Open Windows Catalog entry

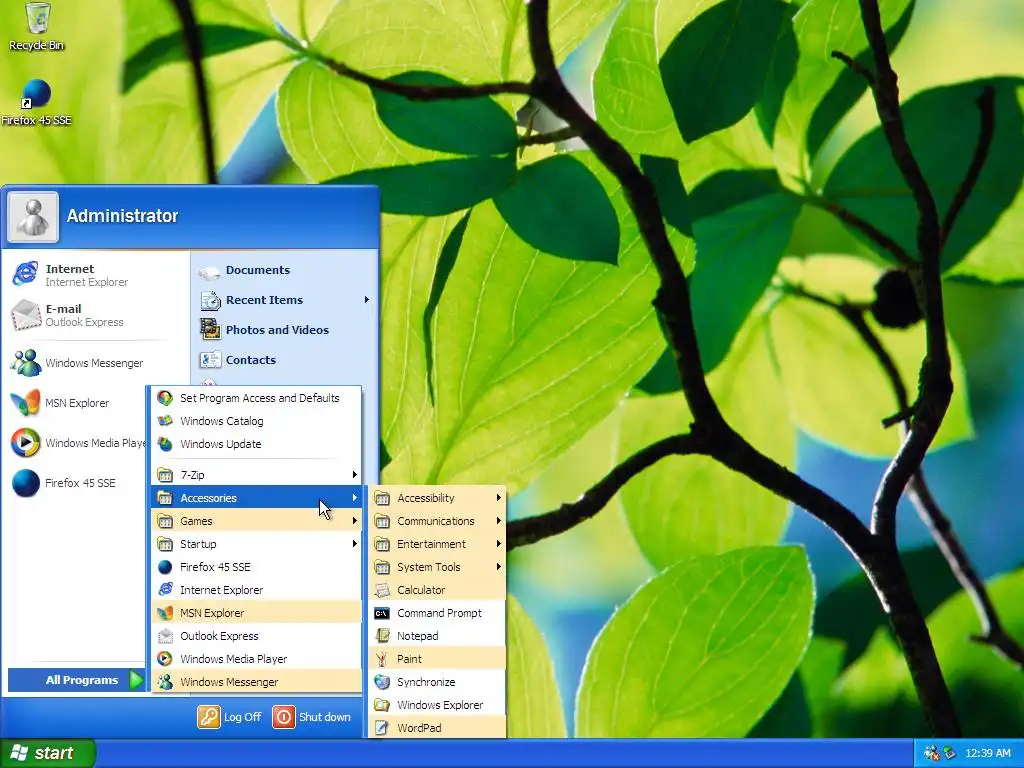[257, 421]
